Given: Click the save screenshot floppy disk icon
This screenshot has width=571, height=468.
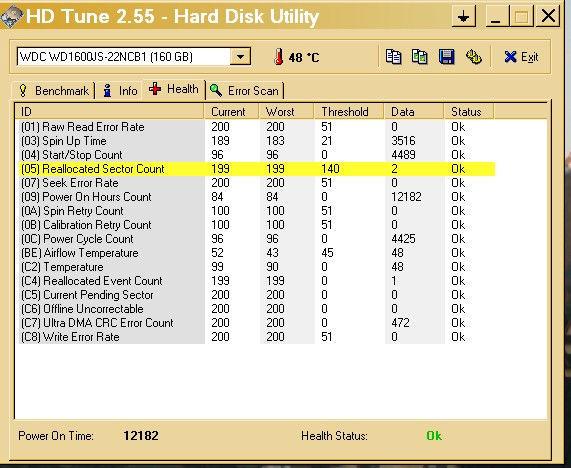Looking at the screenshot, I should pos(446,57).
